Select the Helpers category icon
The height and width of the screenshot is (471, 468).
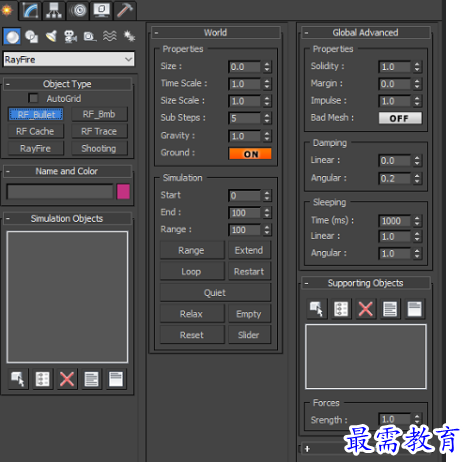click(x=90, y=36)
